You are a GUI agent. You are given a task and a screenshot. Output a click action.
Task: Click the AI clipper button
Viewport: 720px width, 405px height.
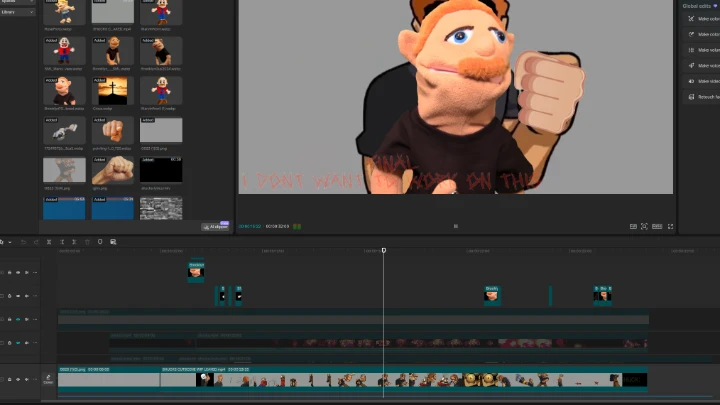[x=215, y=227]
